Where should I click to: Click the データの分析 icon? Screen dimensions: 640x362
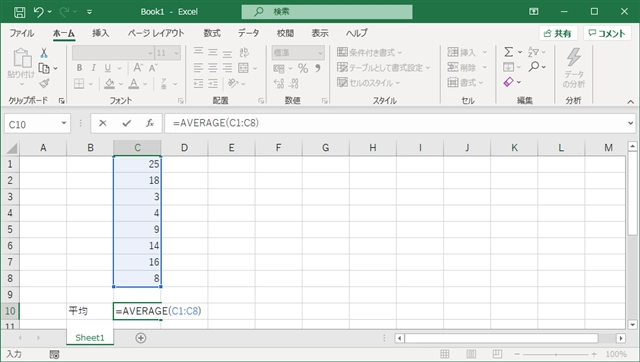pyautogui.click(x=574, y=67)
